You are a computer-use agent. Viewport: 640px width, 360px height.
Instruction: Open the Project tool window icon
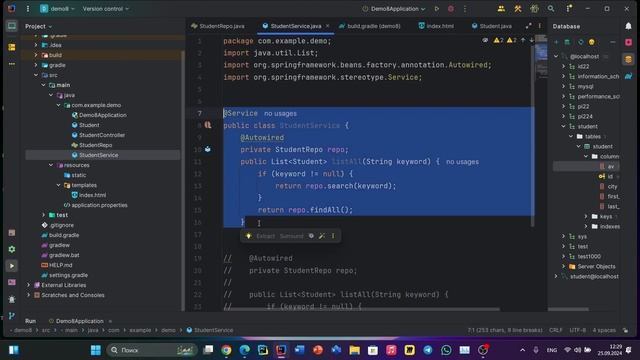click(12, 26)
